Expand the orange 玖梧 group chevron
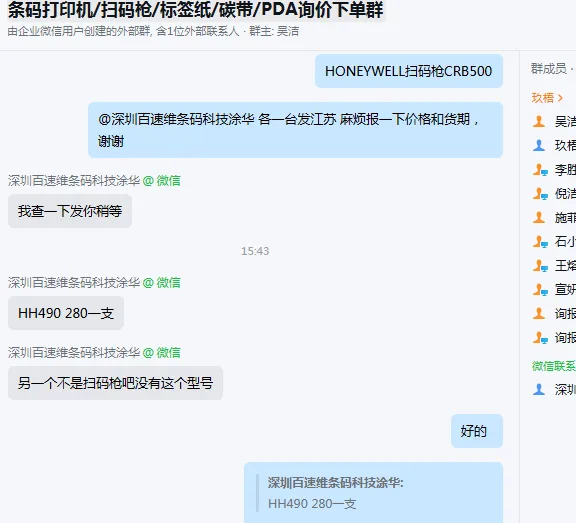This screenshot has width=576, height=523. 560,98
